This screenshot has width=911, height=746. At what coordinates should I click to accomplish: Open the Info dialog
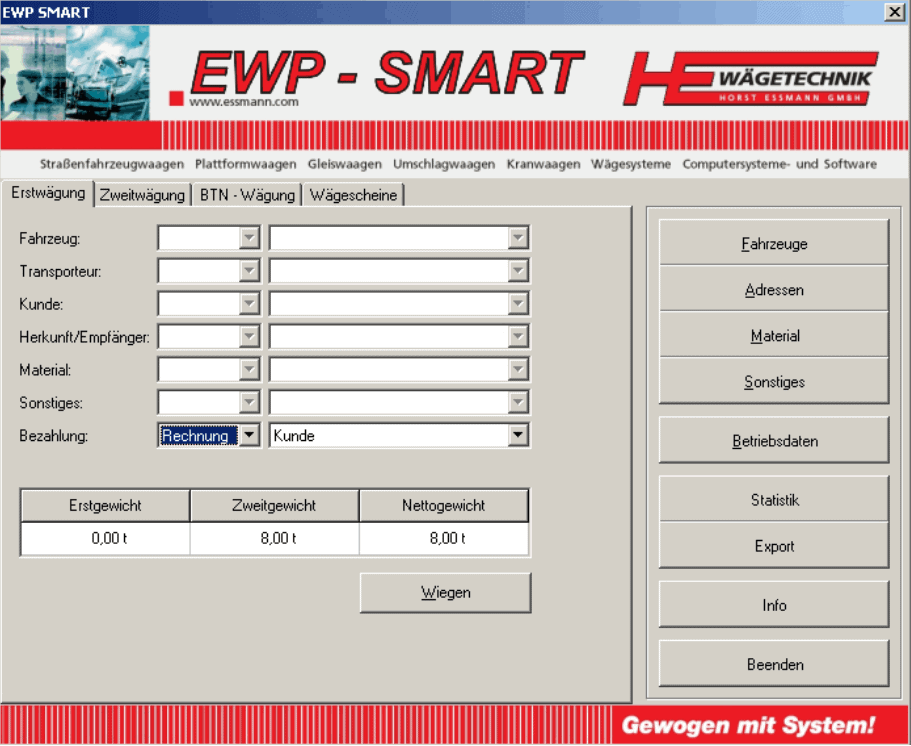tap(774, 605)
